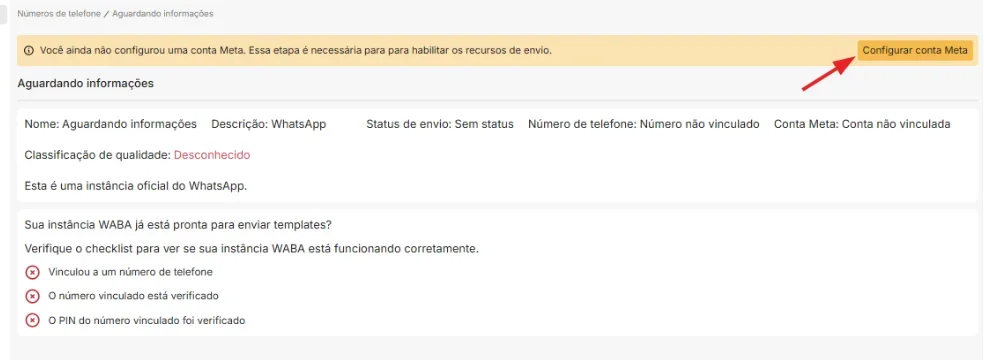Click Número de telefone: Número não vinculado
Image resolution: width=984 pixels, height=360 pixels.
(644, 124)
